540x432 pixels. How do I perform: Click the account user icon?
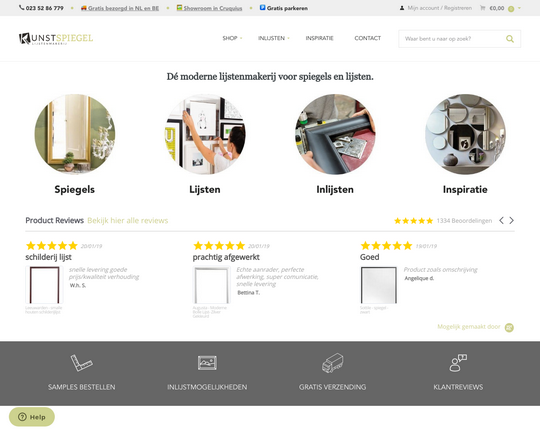click(402, 8)
